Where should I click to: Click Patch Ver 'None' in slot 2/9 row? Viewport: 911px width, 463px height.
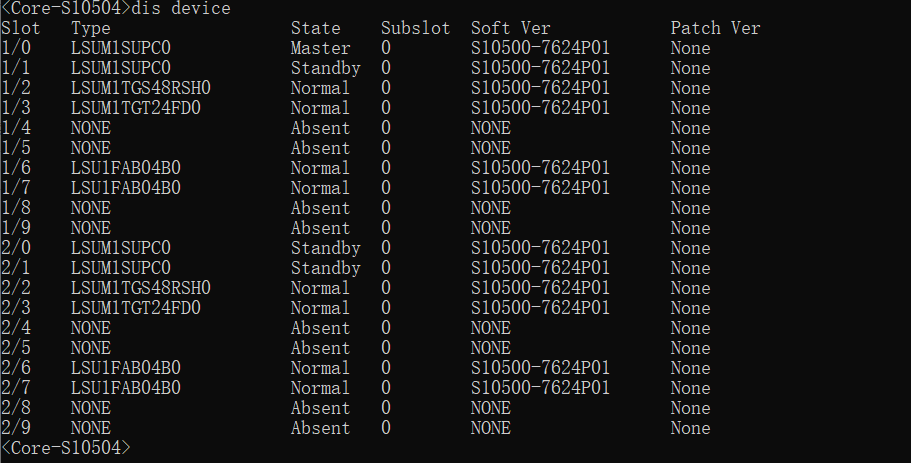(x=690, y=428)
